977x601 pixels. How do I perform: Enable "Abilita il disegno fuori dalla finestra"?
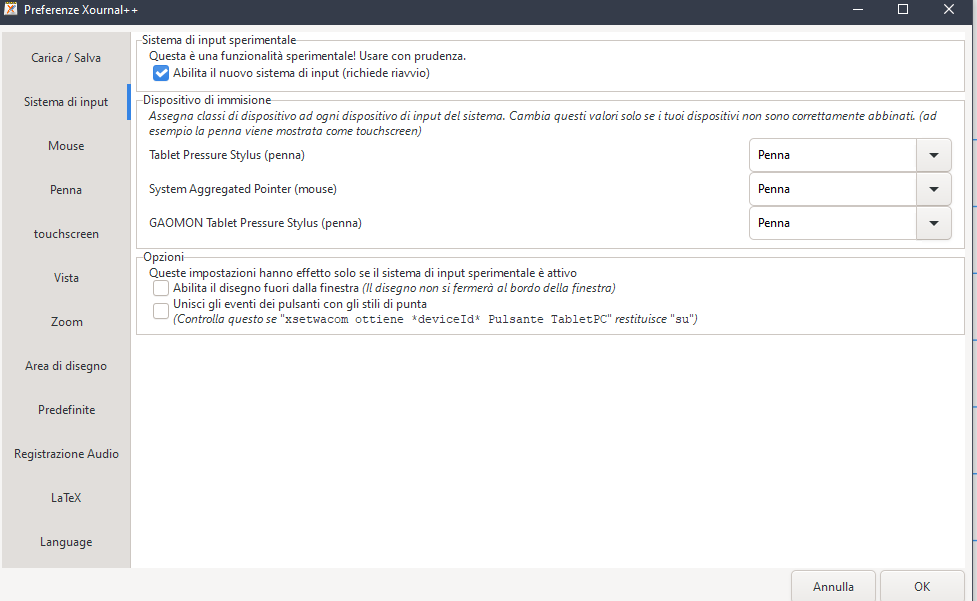[x=160, y=288]
